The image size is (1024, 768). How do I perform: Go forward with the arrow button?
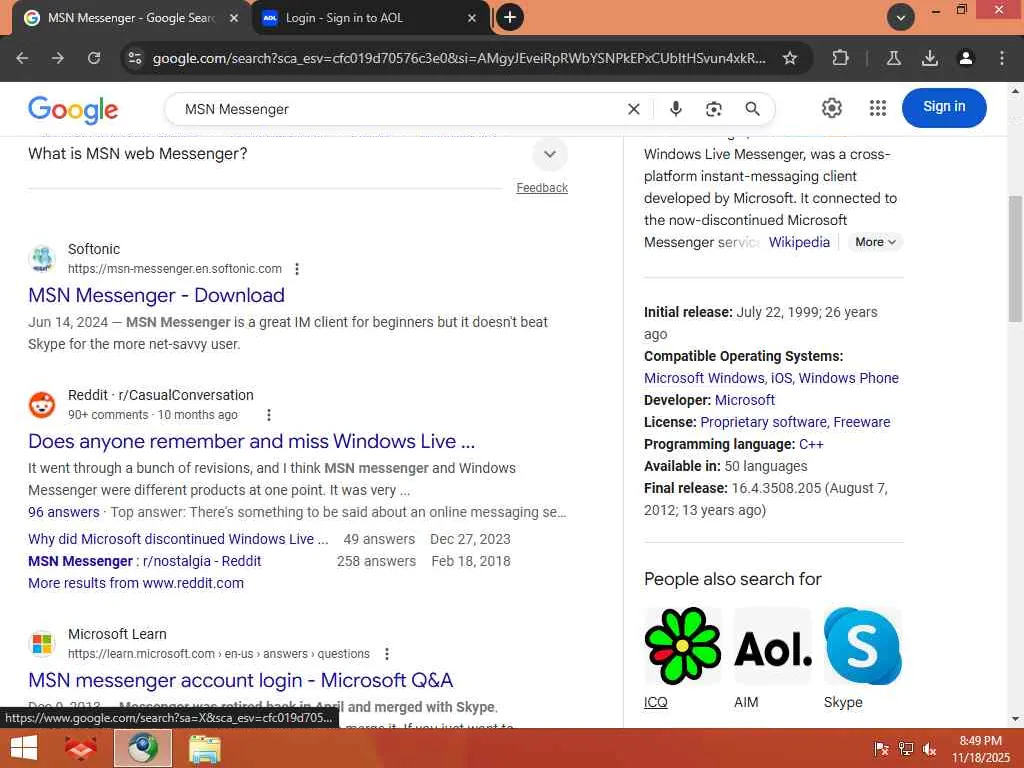pyautogui.click(x=58, y=58)
